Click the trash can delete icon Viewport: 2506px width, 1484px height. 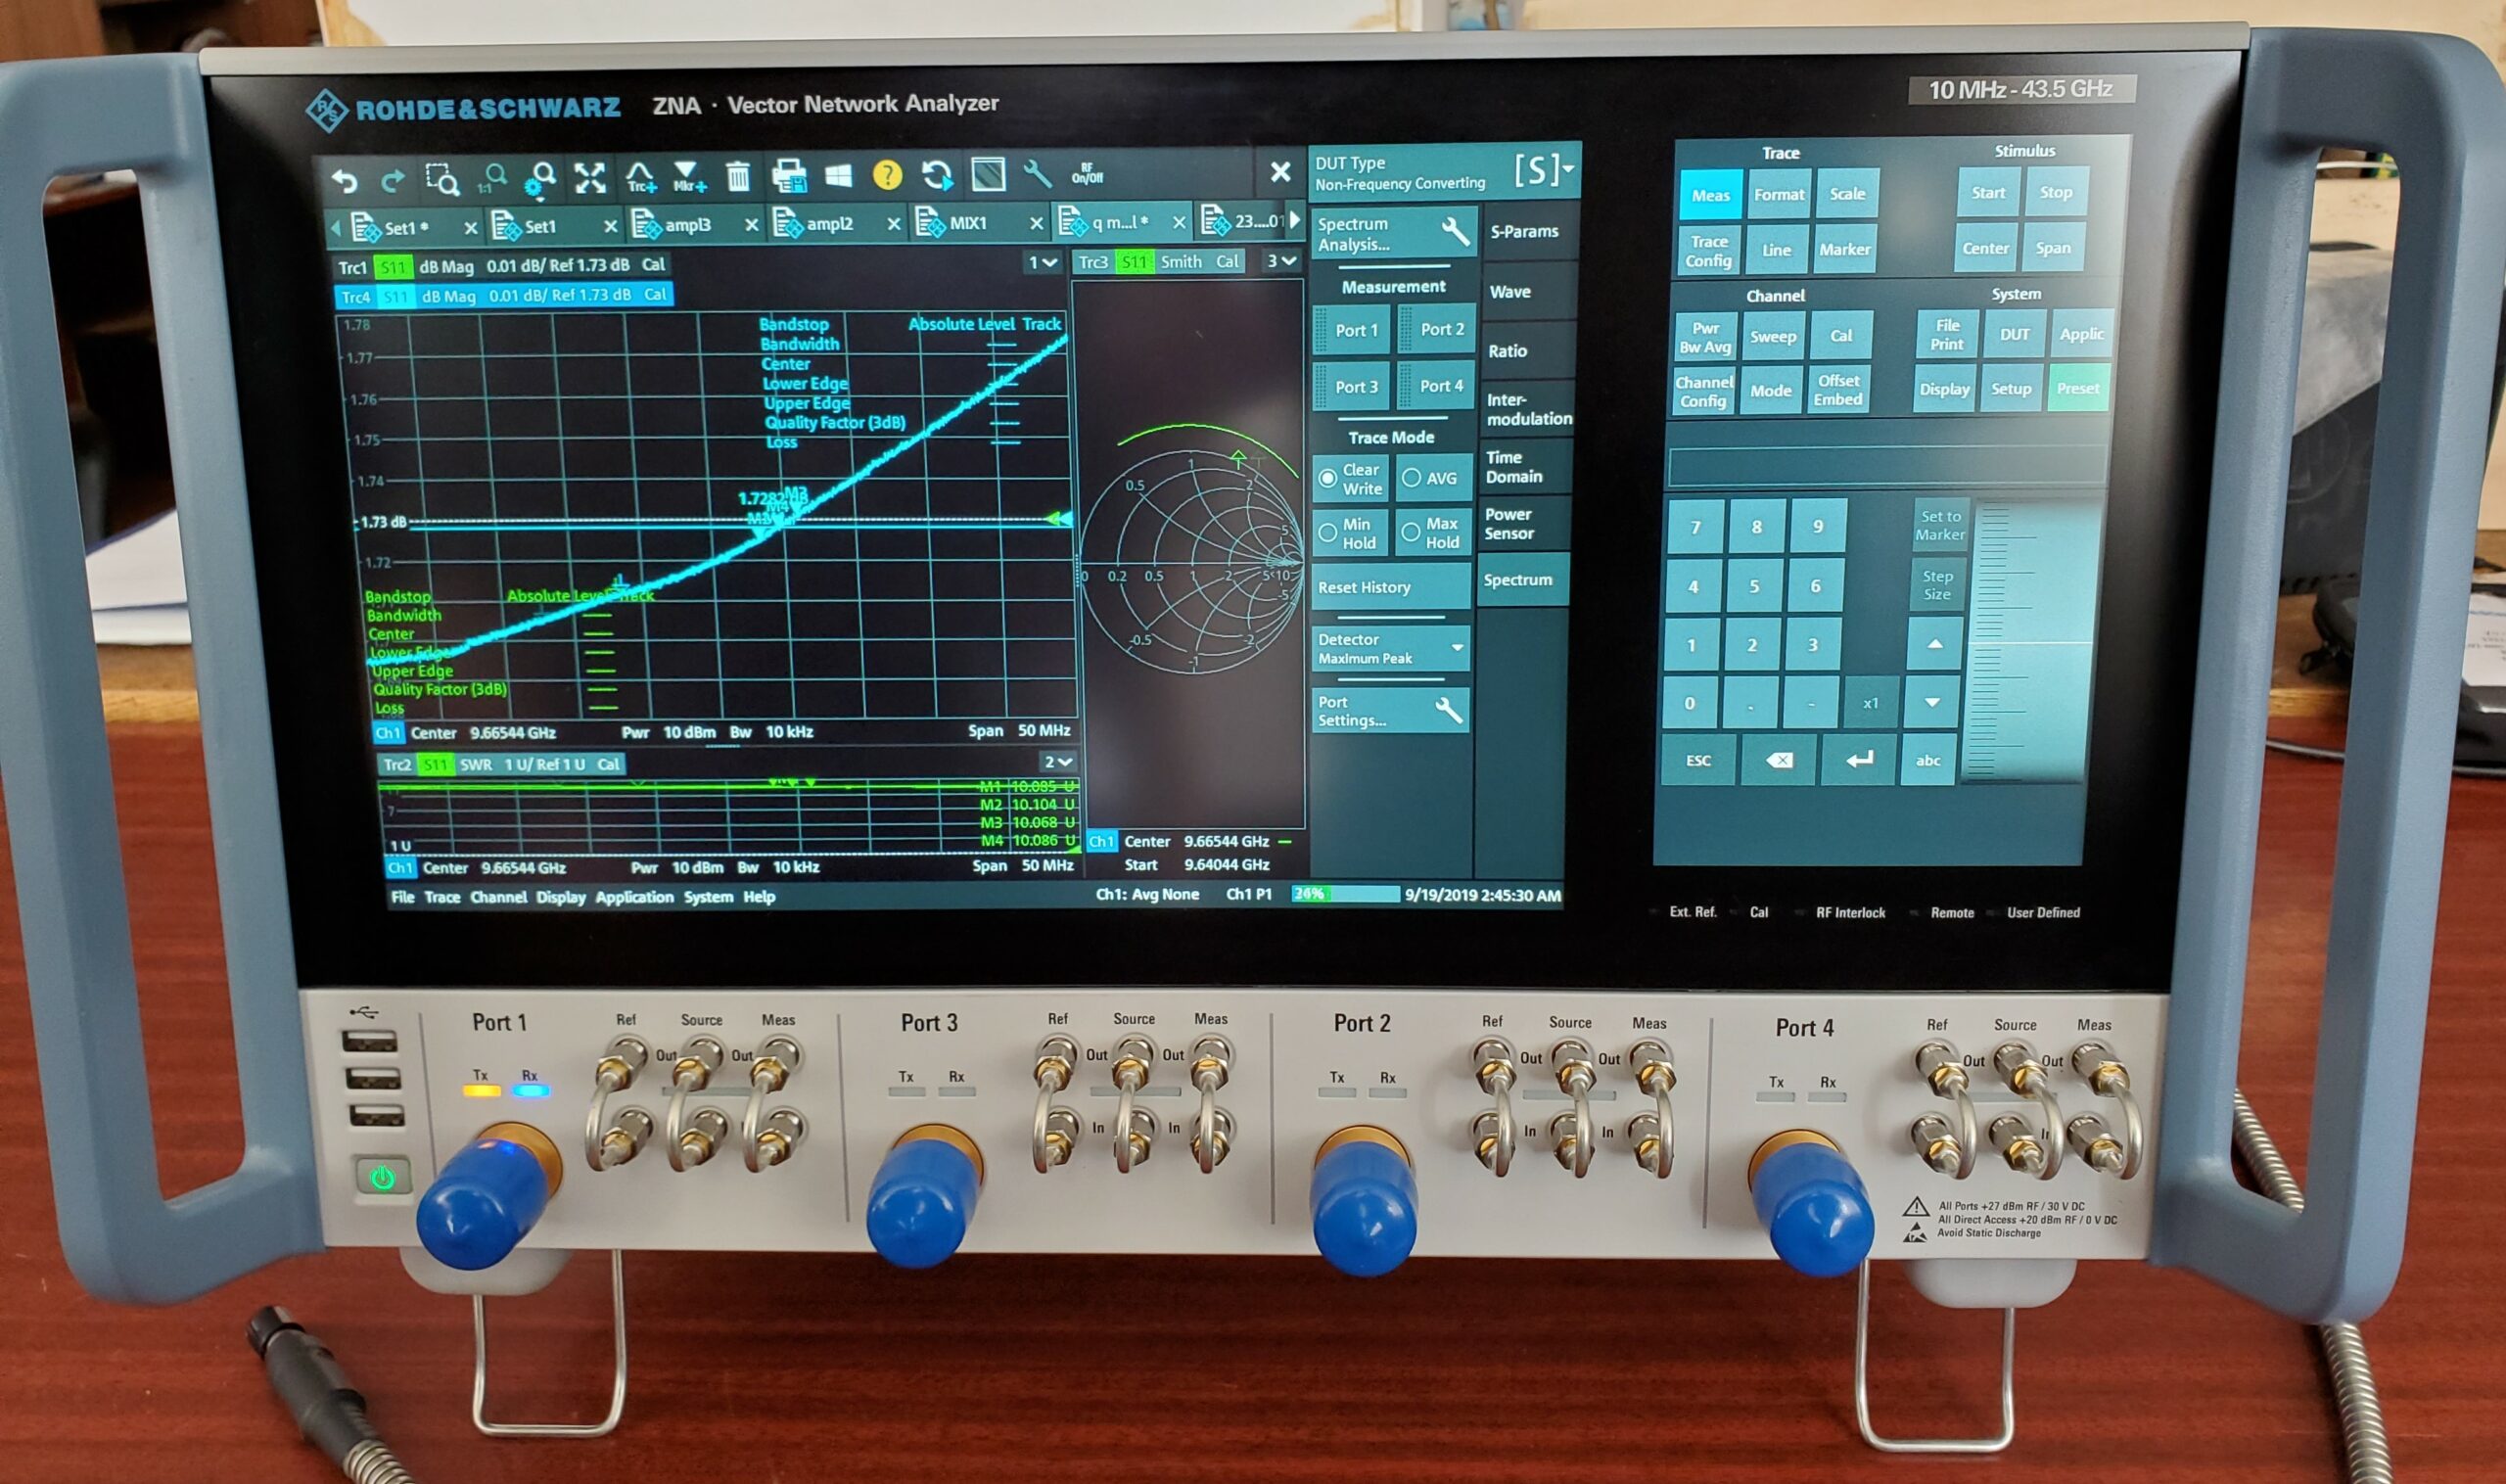[x=738, y=177]
